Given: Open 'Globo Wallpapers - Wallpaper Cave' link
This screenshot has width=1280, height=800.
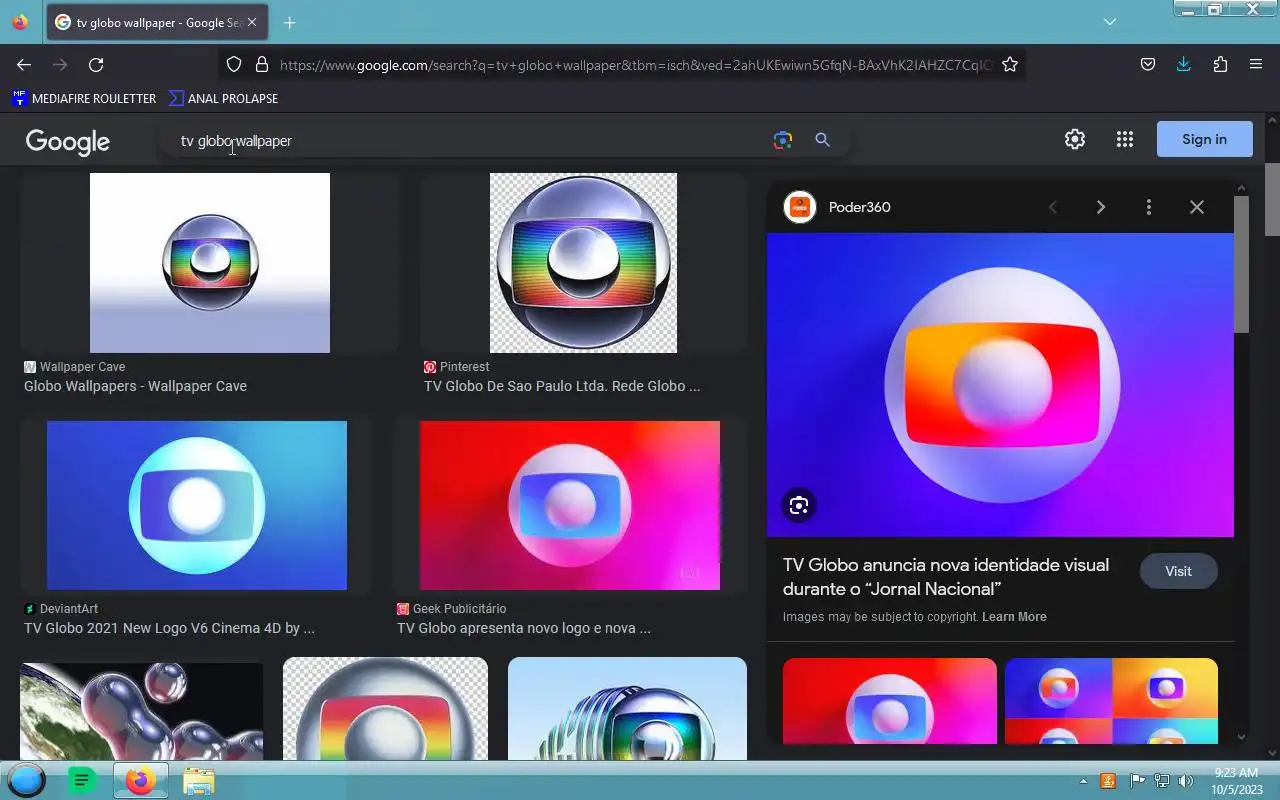Looking at the screenshot, I should point(135,386).
